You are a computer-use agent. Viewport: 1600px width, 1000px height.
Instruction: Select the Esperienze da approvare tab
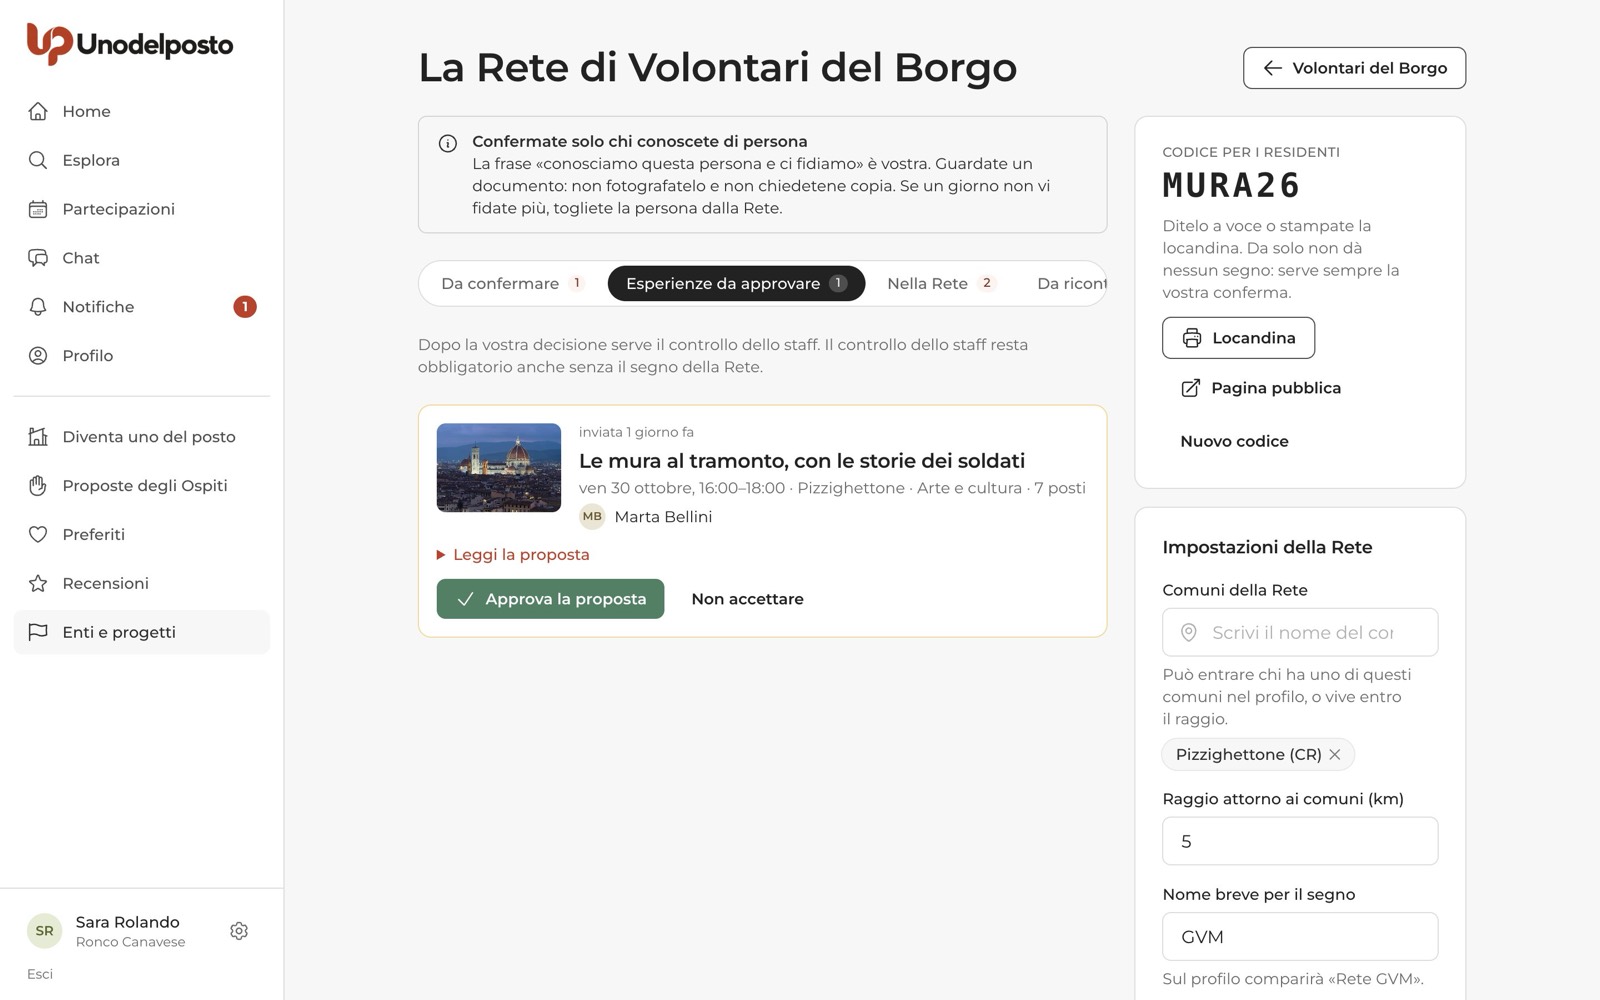click(x=736, y=284)
